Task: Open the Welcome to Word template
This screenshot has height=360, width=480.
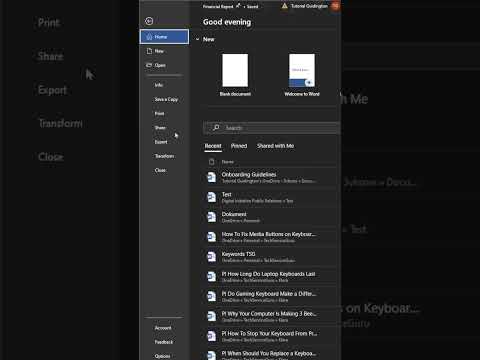Action: (302, 75)
